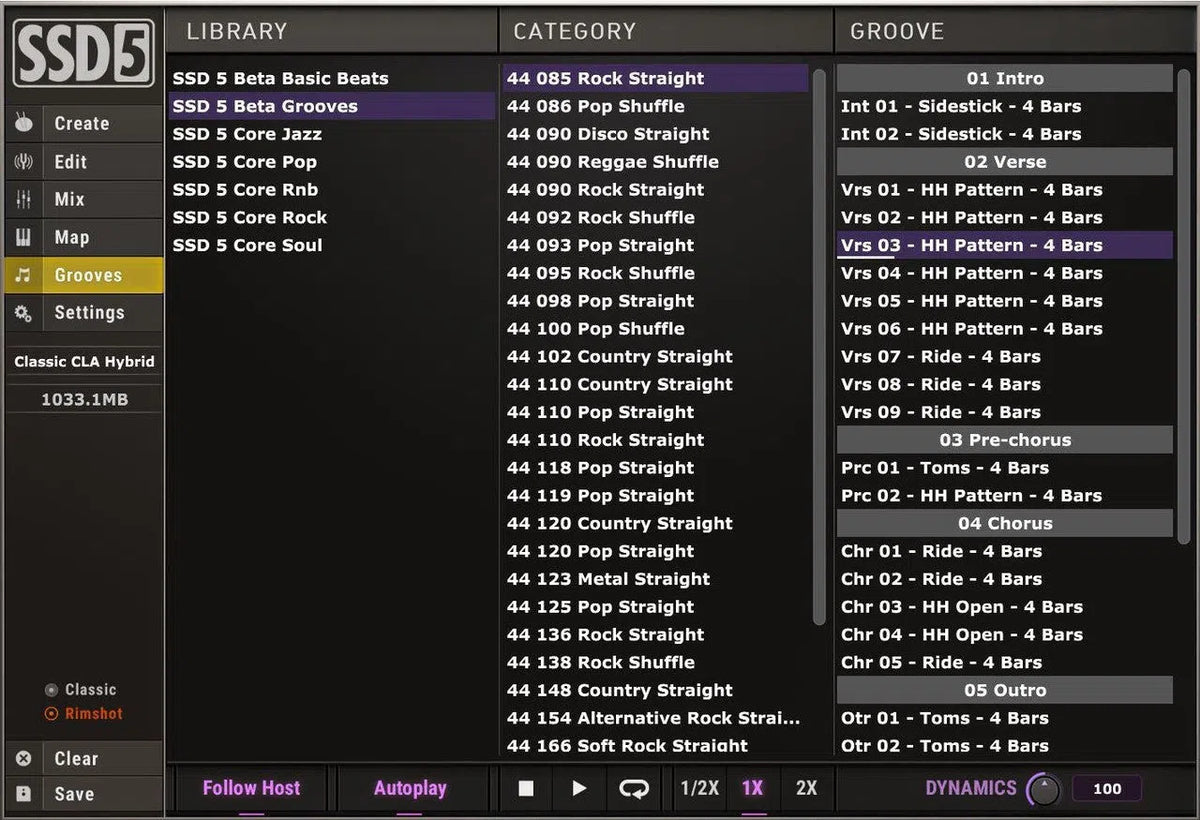Toggle the loop playback icon
The height and width of the screenshot is (820, 1200).
[633, 788]
